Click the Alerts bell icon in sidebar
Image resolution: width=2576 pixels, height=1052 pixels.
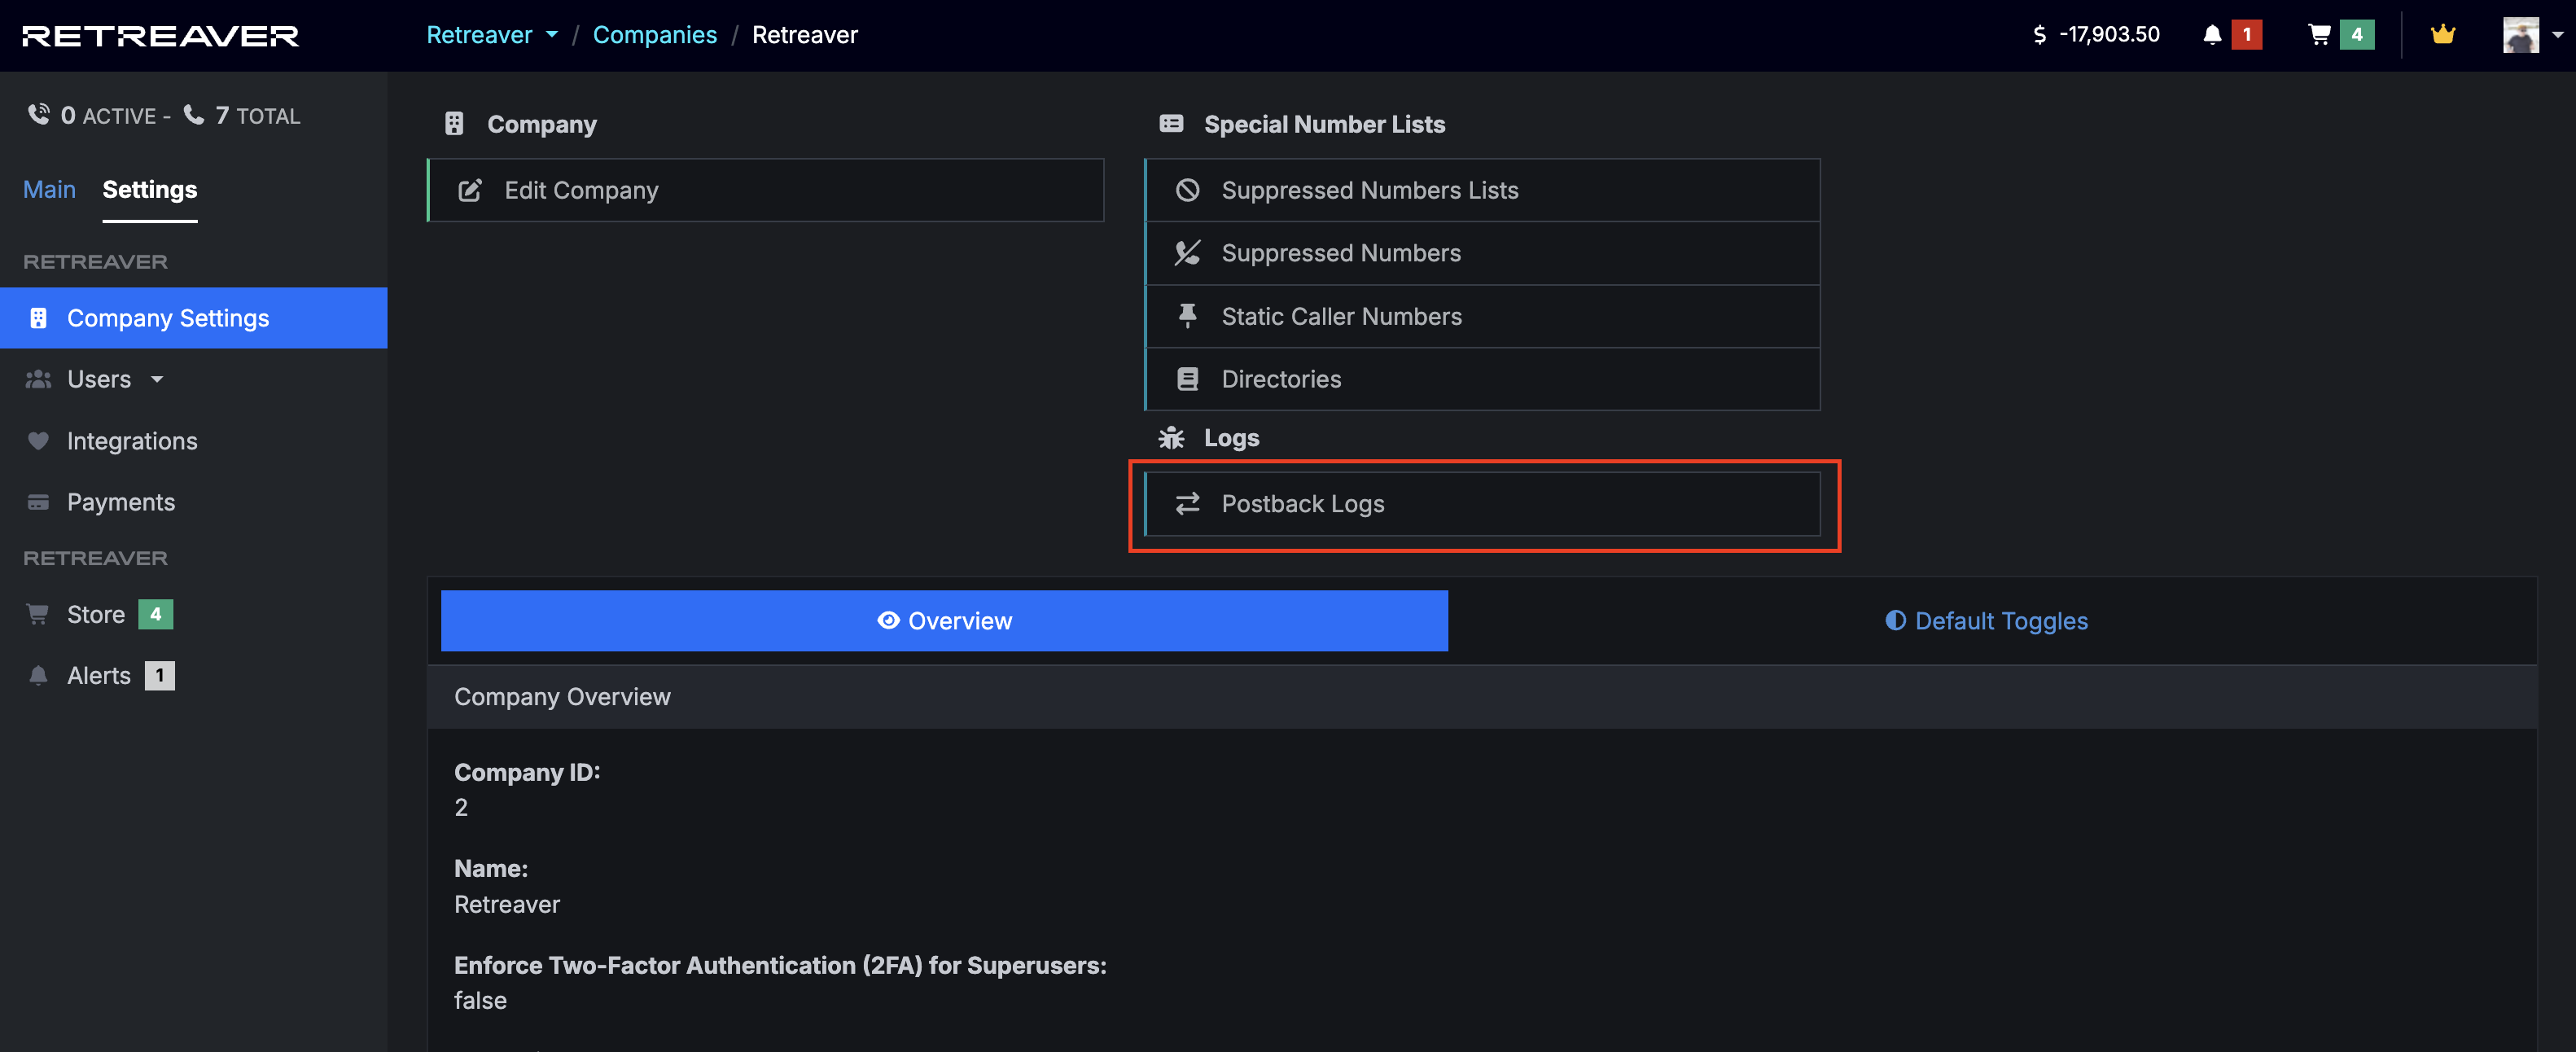point(38,676)
